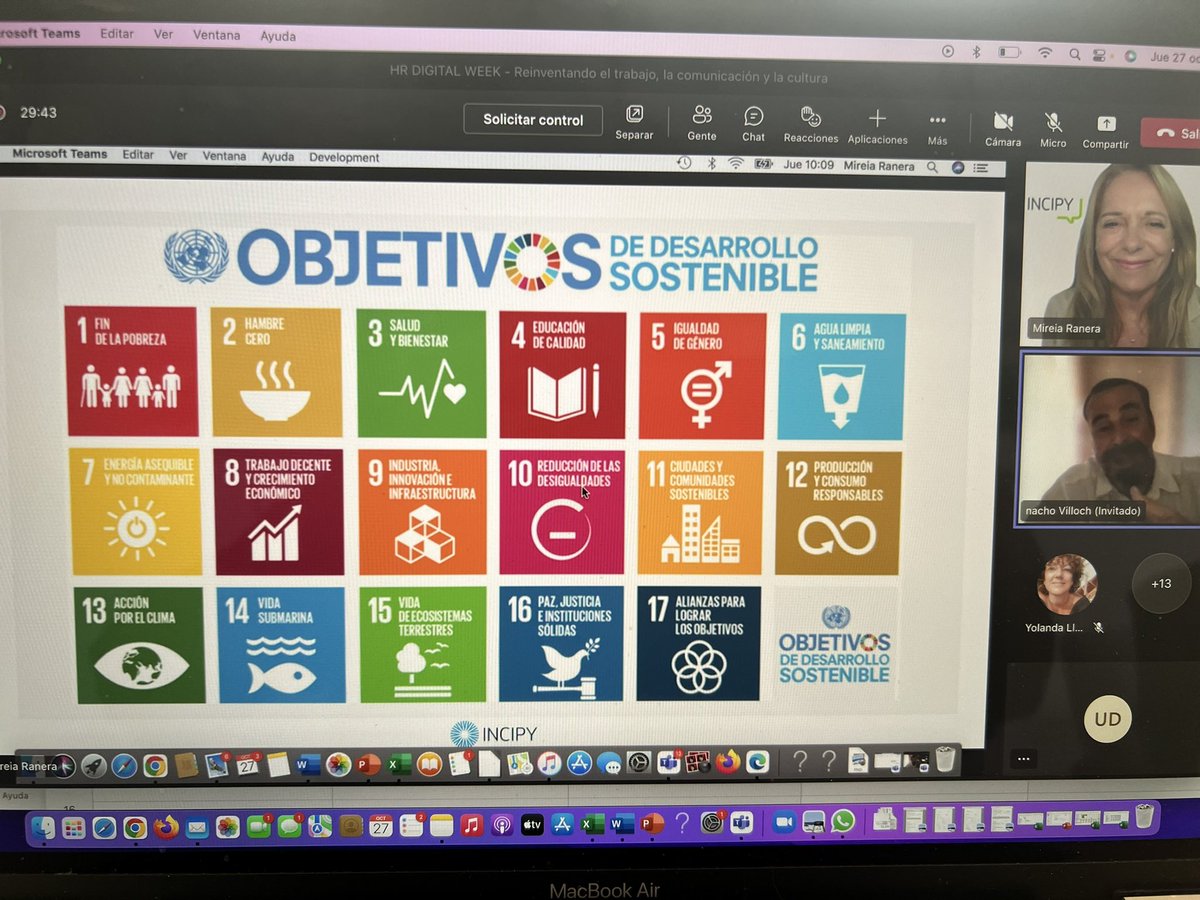Viewport: 1200px width, 900px height.
Task: Open WhatsApp in the MacBook's bottom dock
Action: (x=843, y=820)
